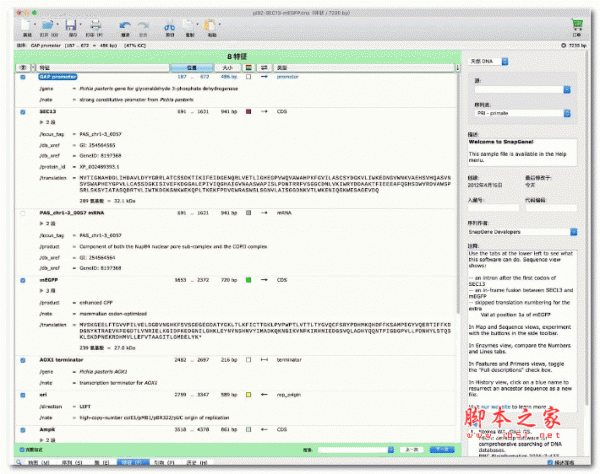Sort by the feature name column header
This screenshot has height=474, width=600.
tap(103, 68)
